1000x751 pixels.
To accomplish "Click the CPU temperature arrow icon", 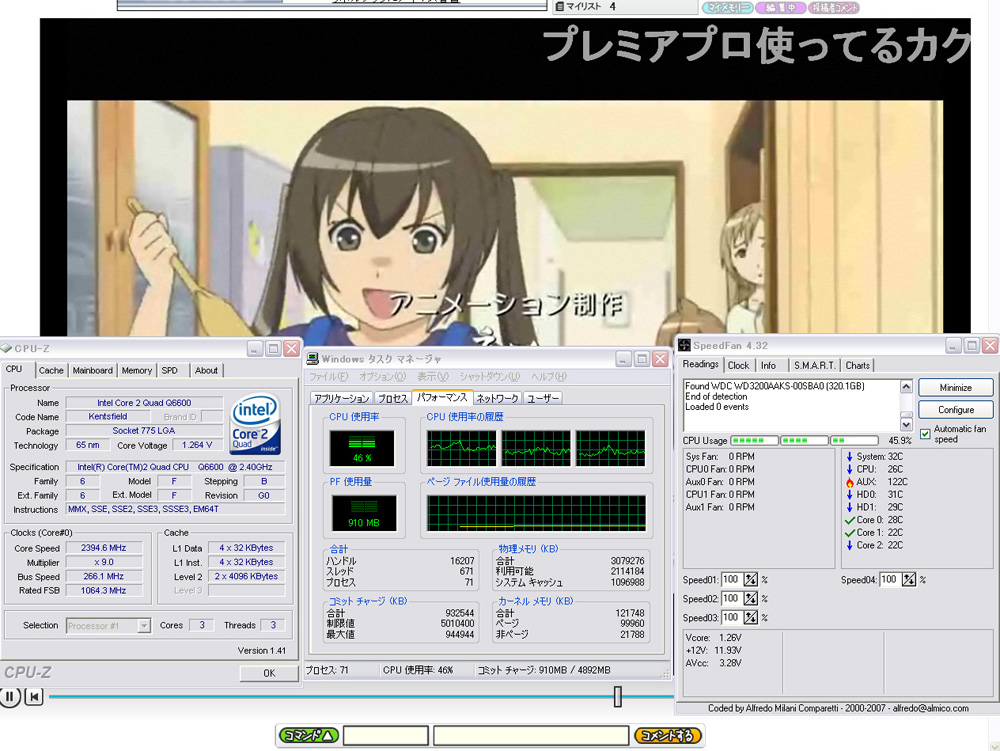I will [x=849, y=469].
